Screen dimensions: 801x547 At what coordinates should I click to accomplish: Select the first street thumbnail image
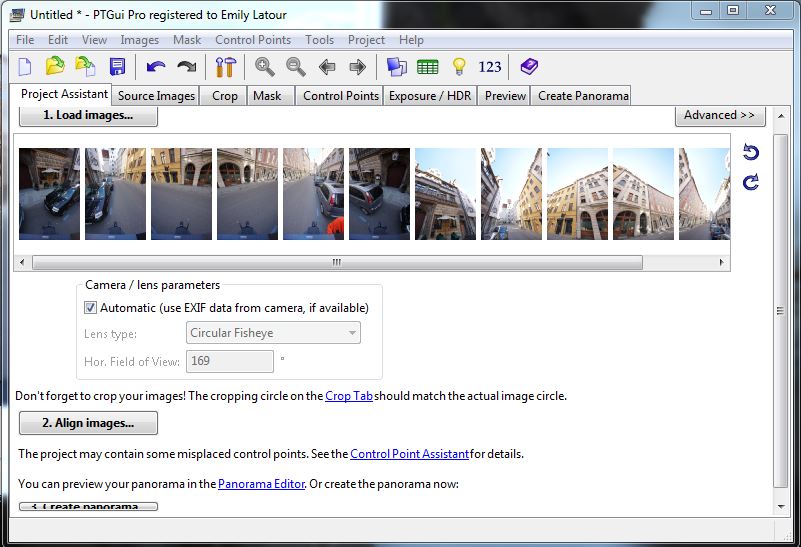(49, 194)
